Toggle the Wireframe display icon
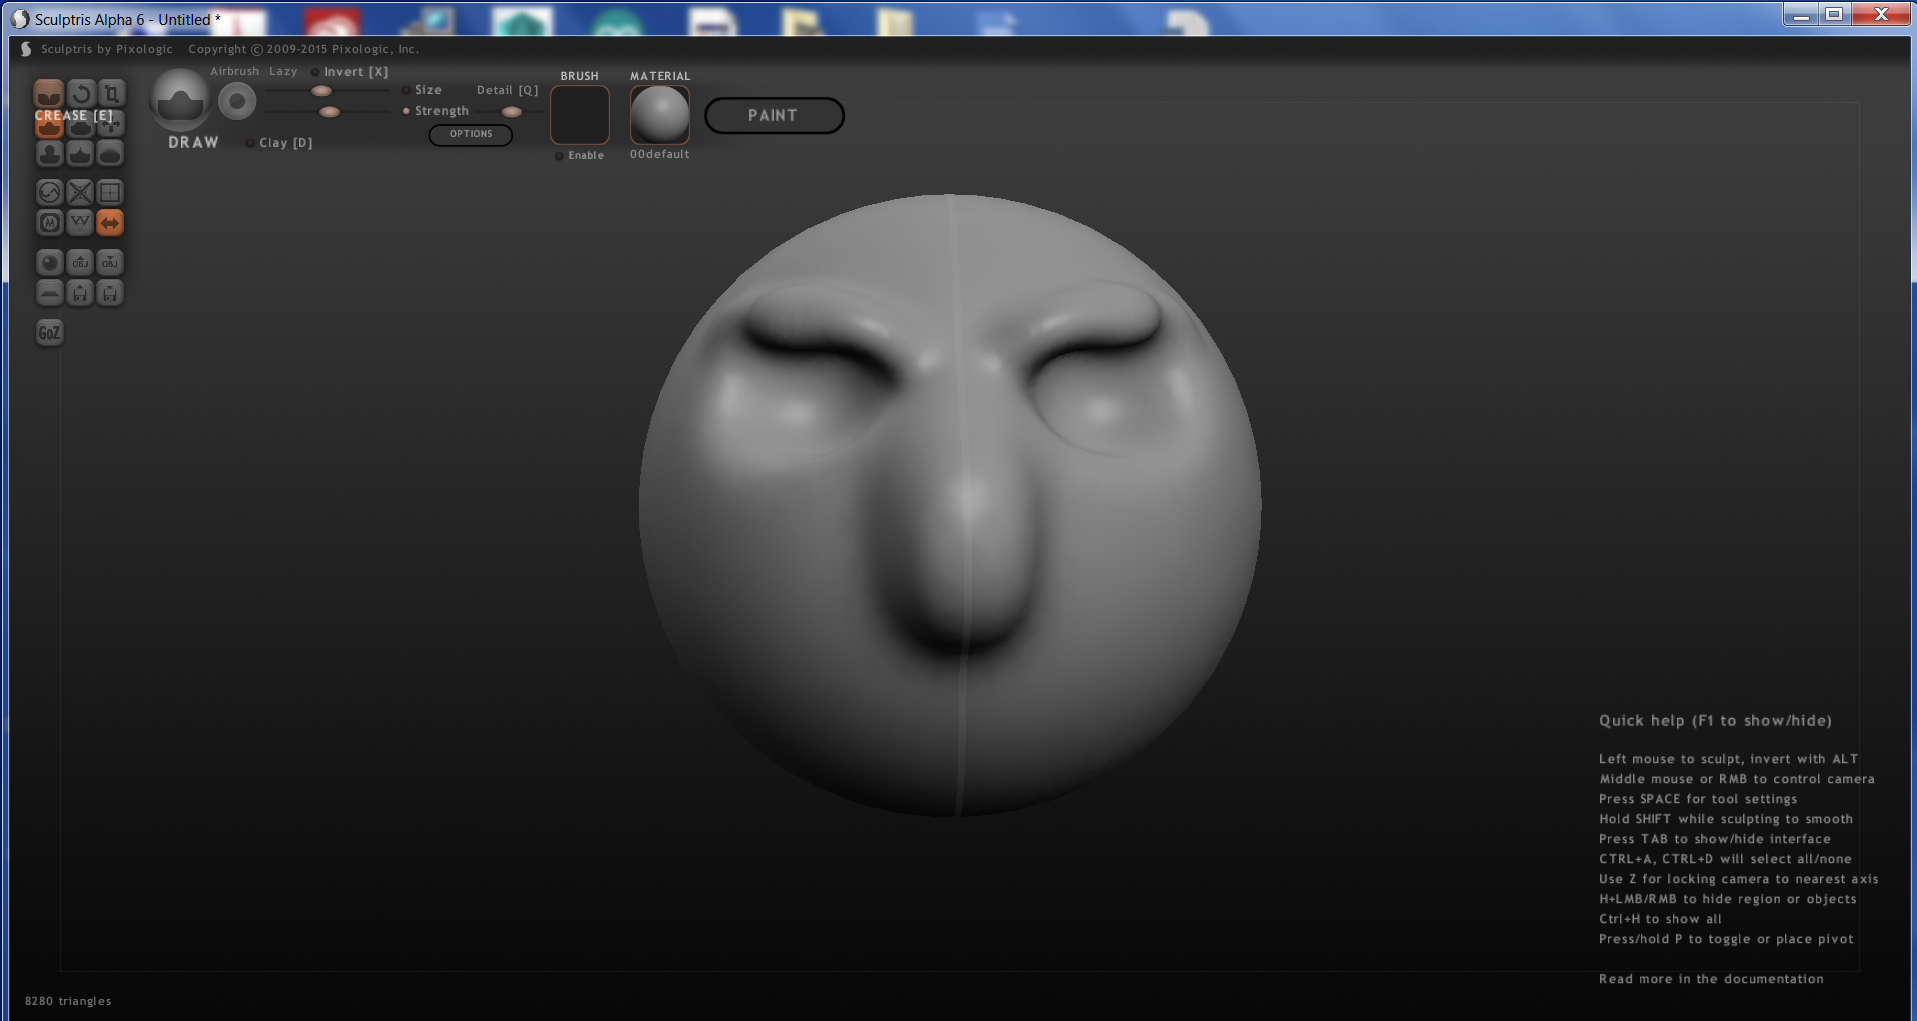1917x1021 pixels. (x=81, y=222)
